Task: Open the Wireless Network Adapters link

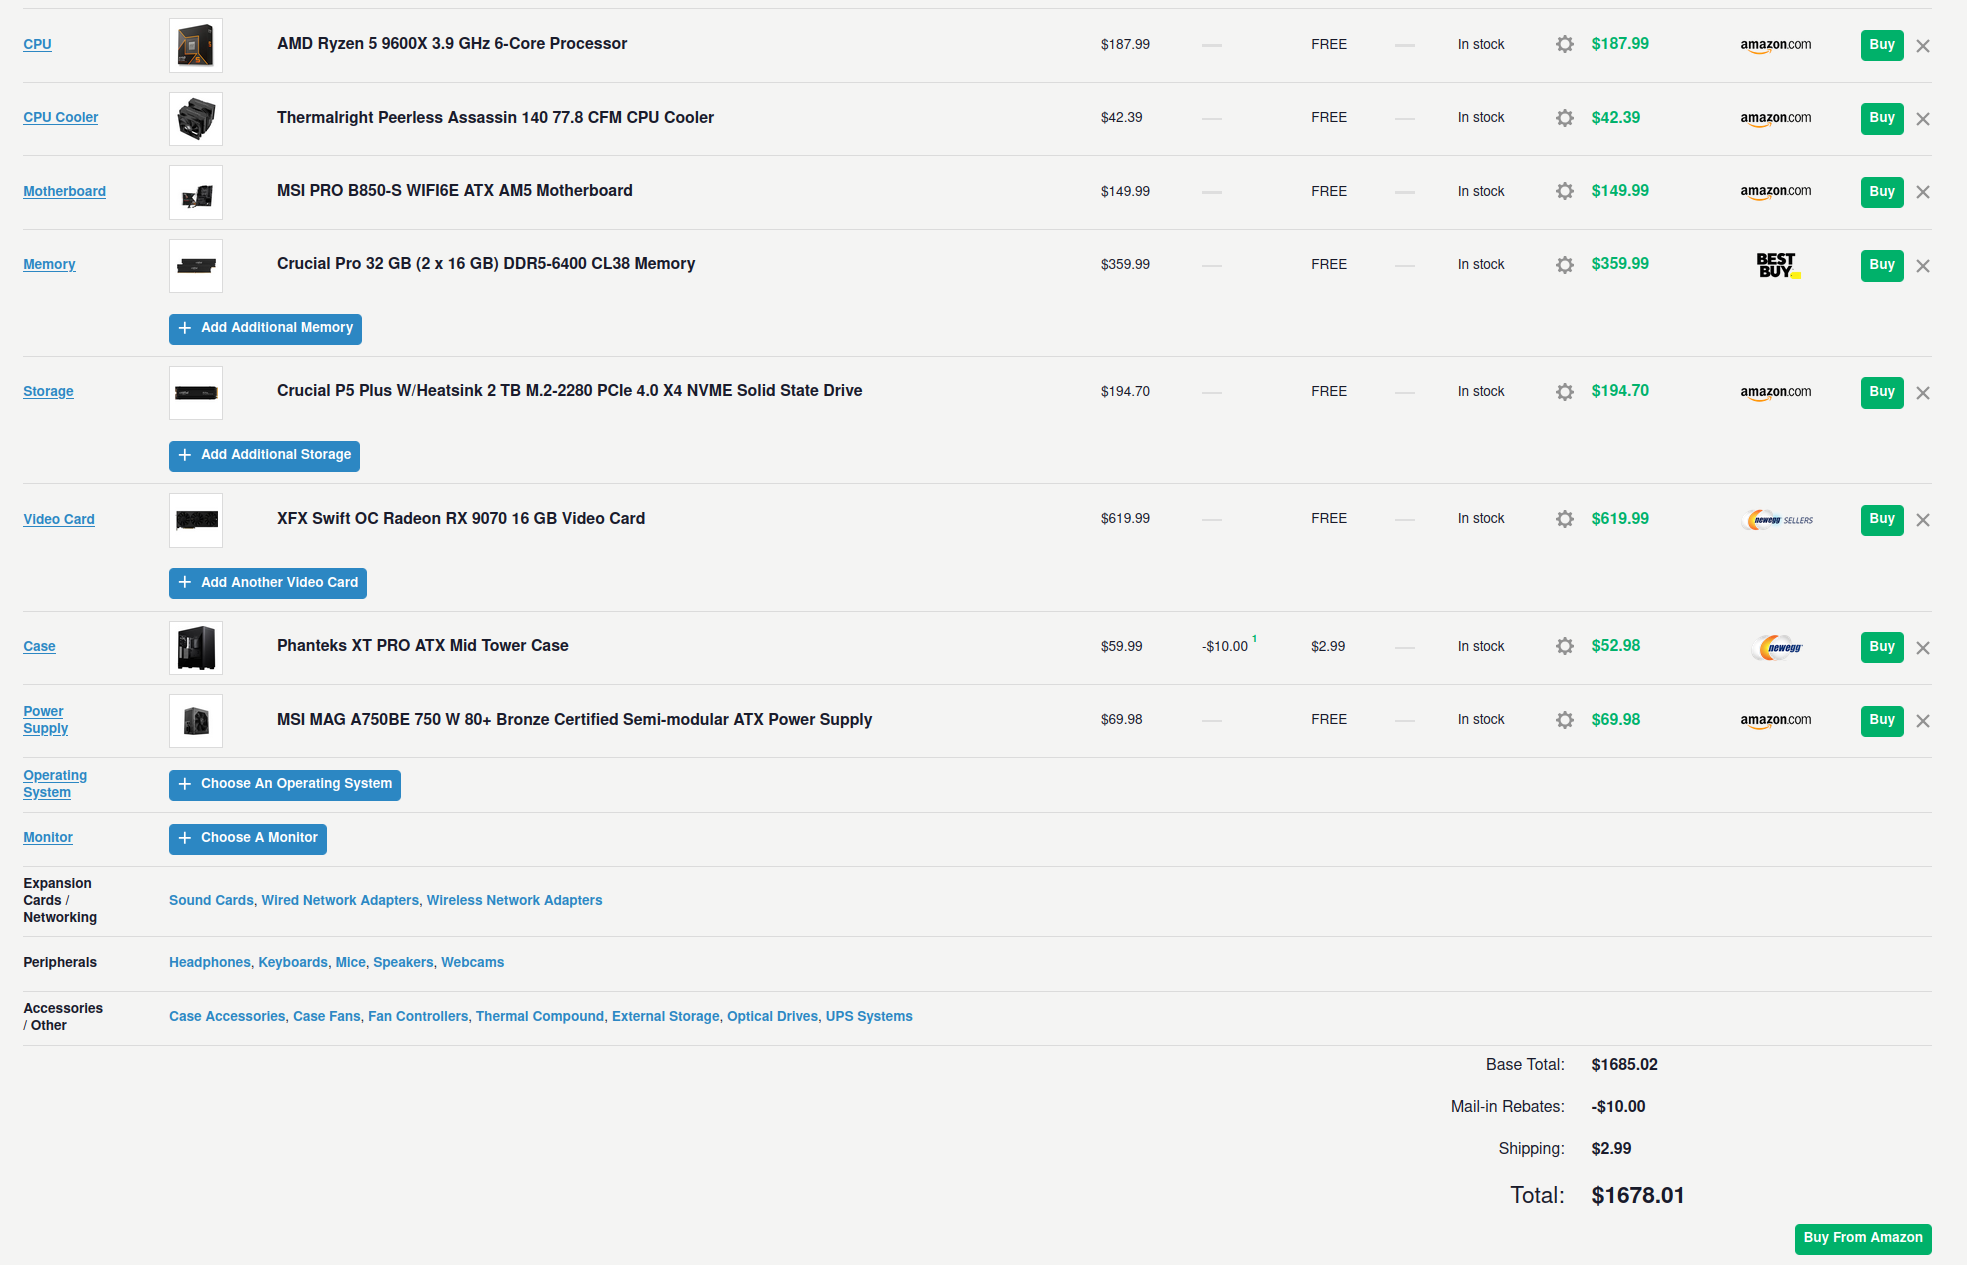Action: point(514,900)
